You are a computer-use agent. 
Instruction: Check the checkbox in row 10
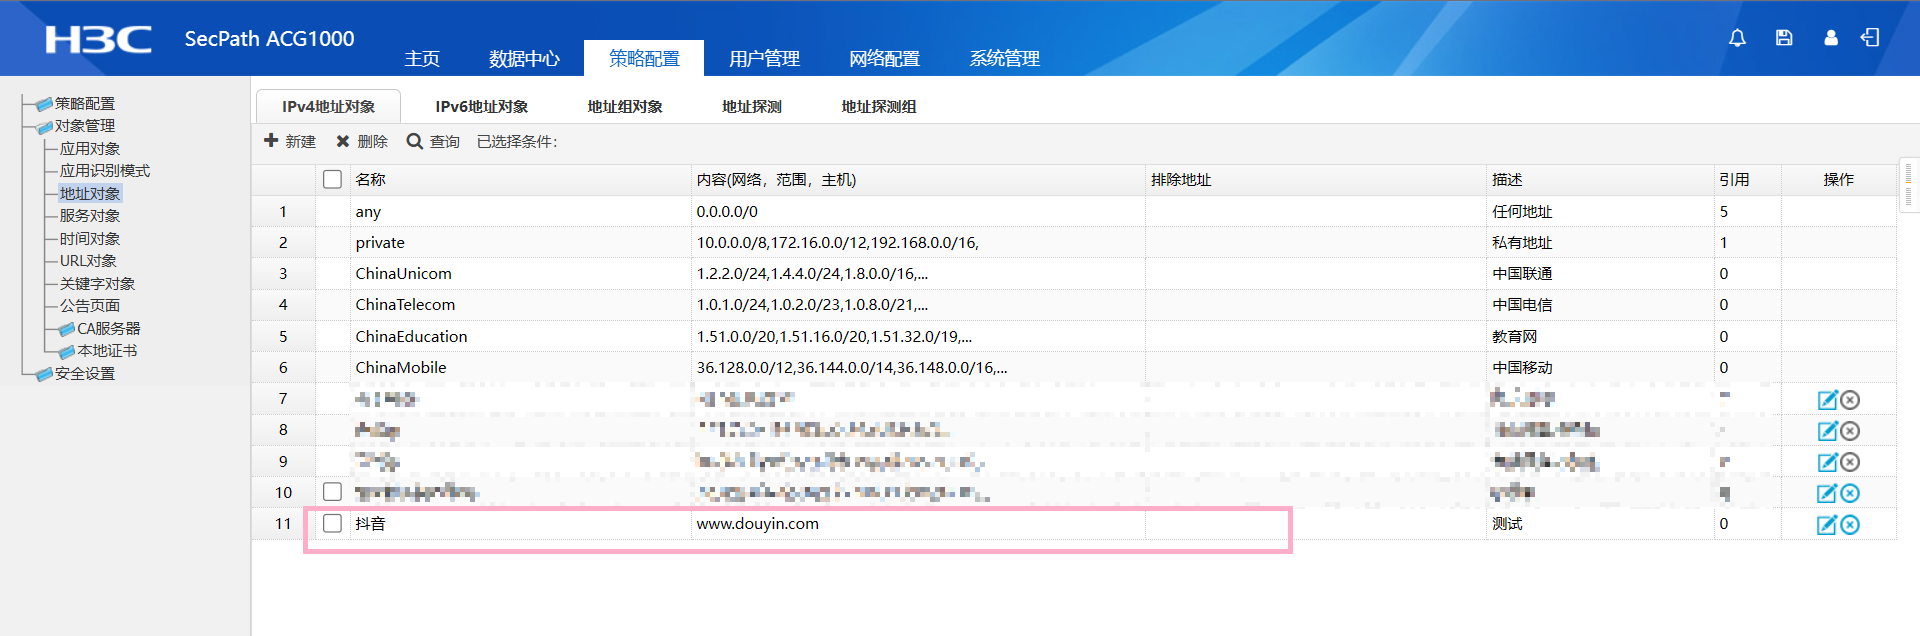pyautogui.click(x=333, y=492)
